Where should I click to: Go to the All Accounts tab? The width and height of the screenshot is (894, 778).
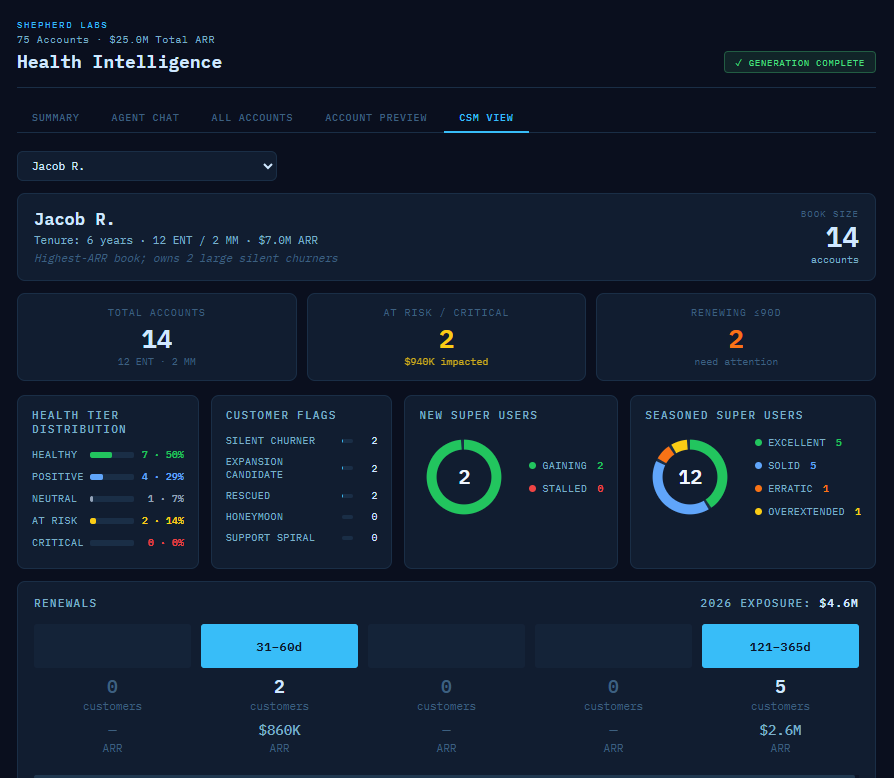(x=251, y=117)
